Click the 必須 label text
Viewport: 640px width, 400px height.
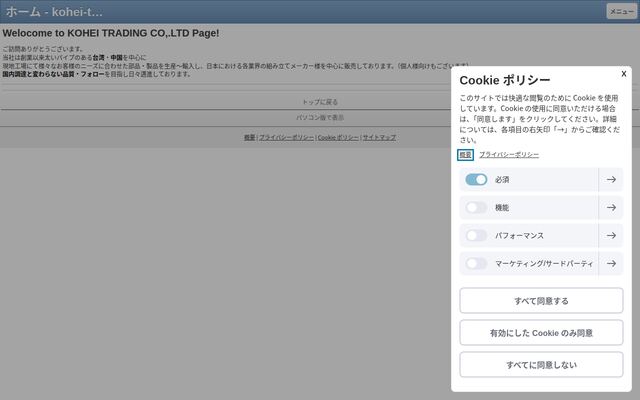502,180
